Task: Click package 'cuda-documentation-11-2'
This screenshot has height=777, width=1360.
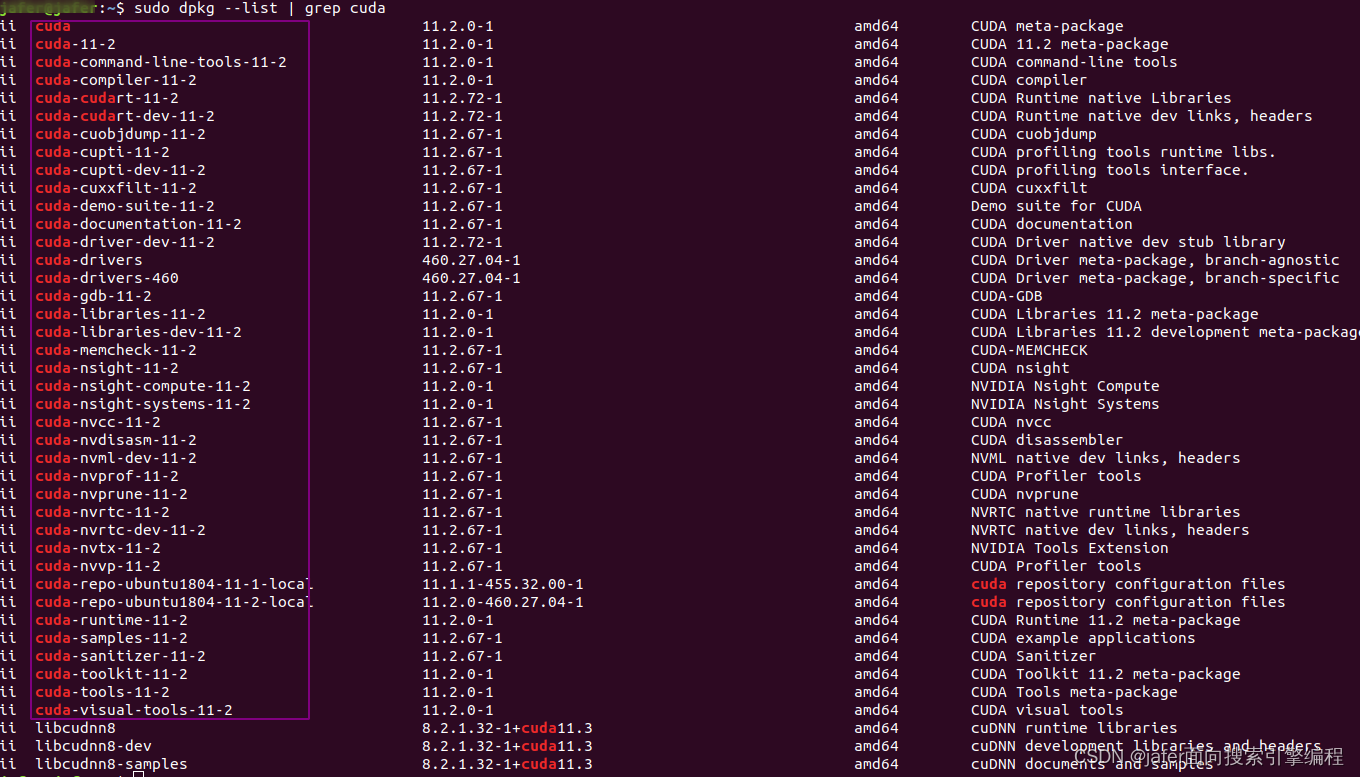Action: coord(138,224)
